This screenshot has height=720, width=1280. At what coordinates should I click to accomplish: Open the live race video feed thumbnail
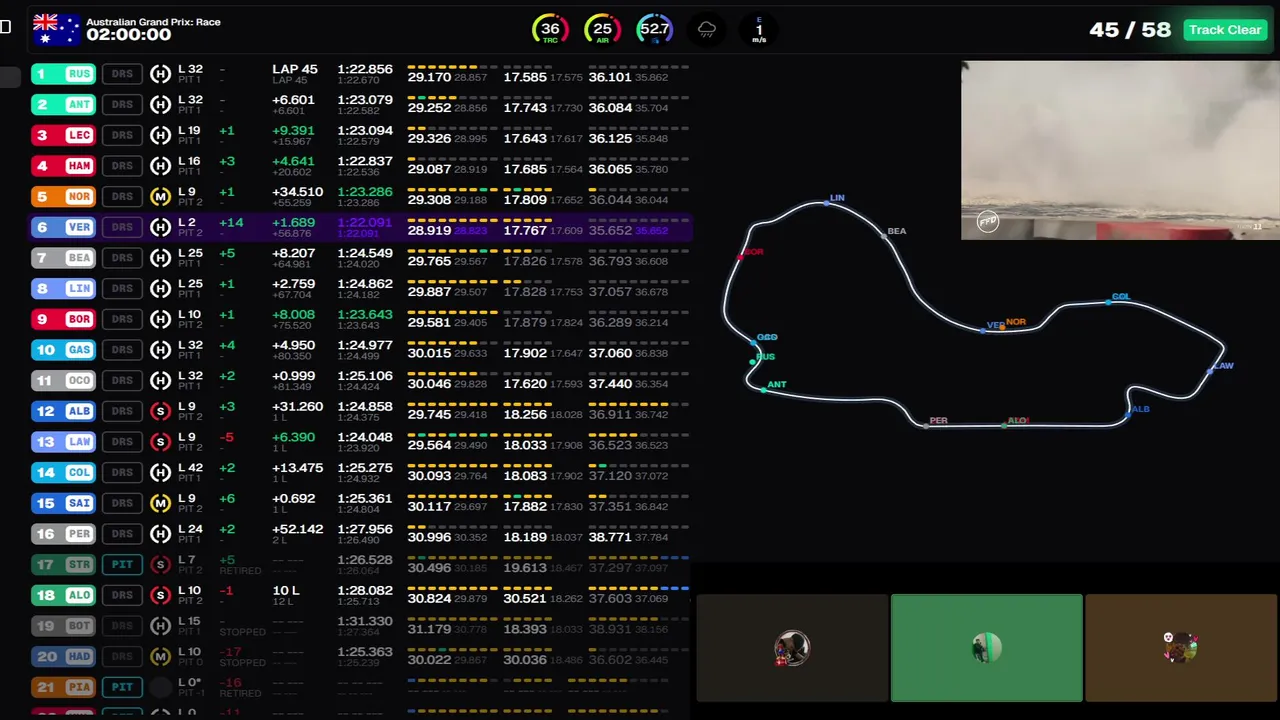1120,150
